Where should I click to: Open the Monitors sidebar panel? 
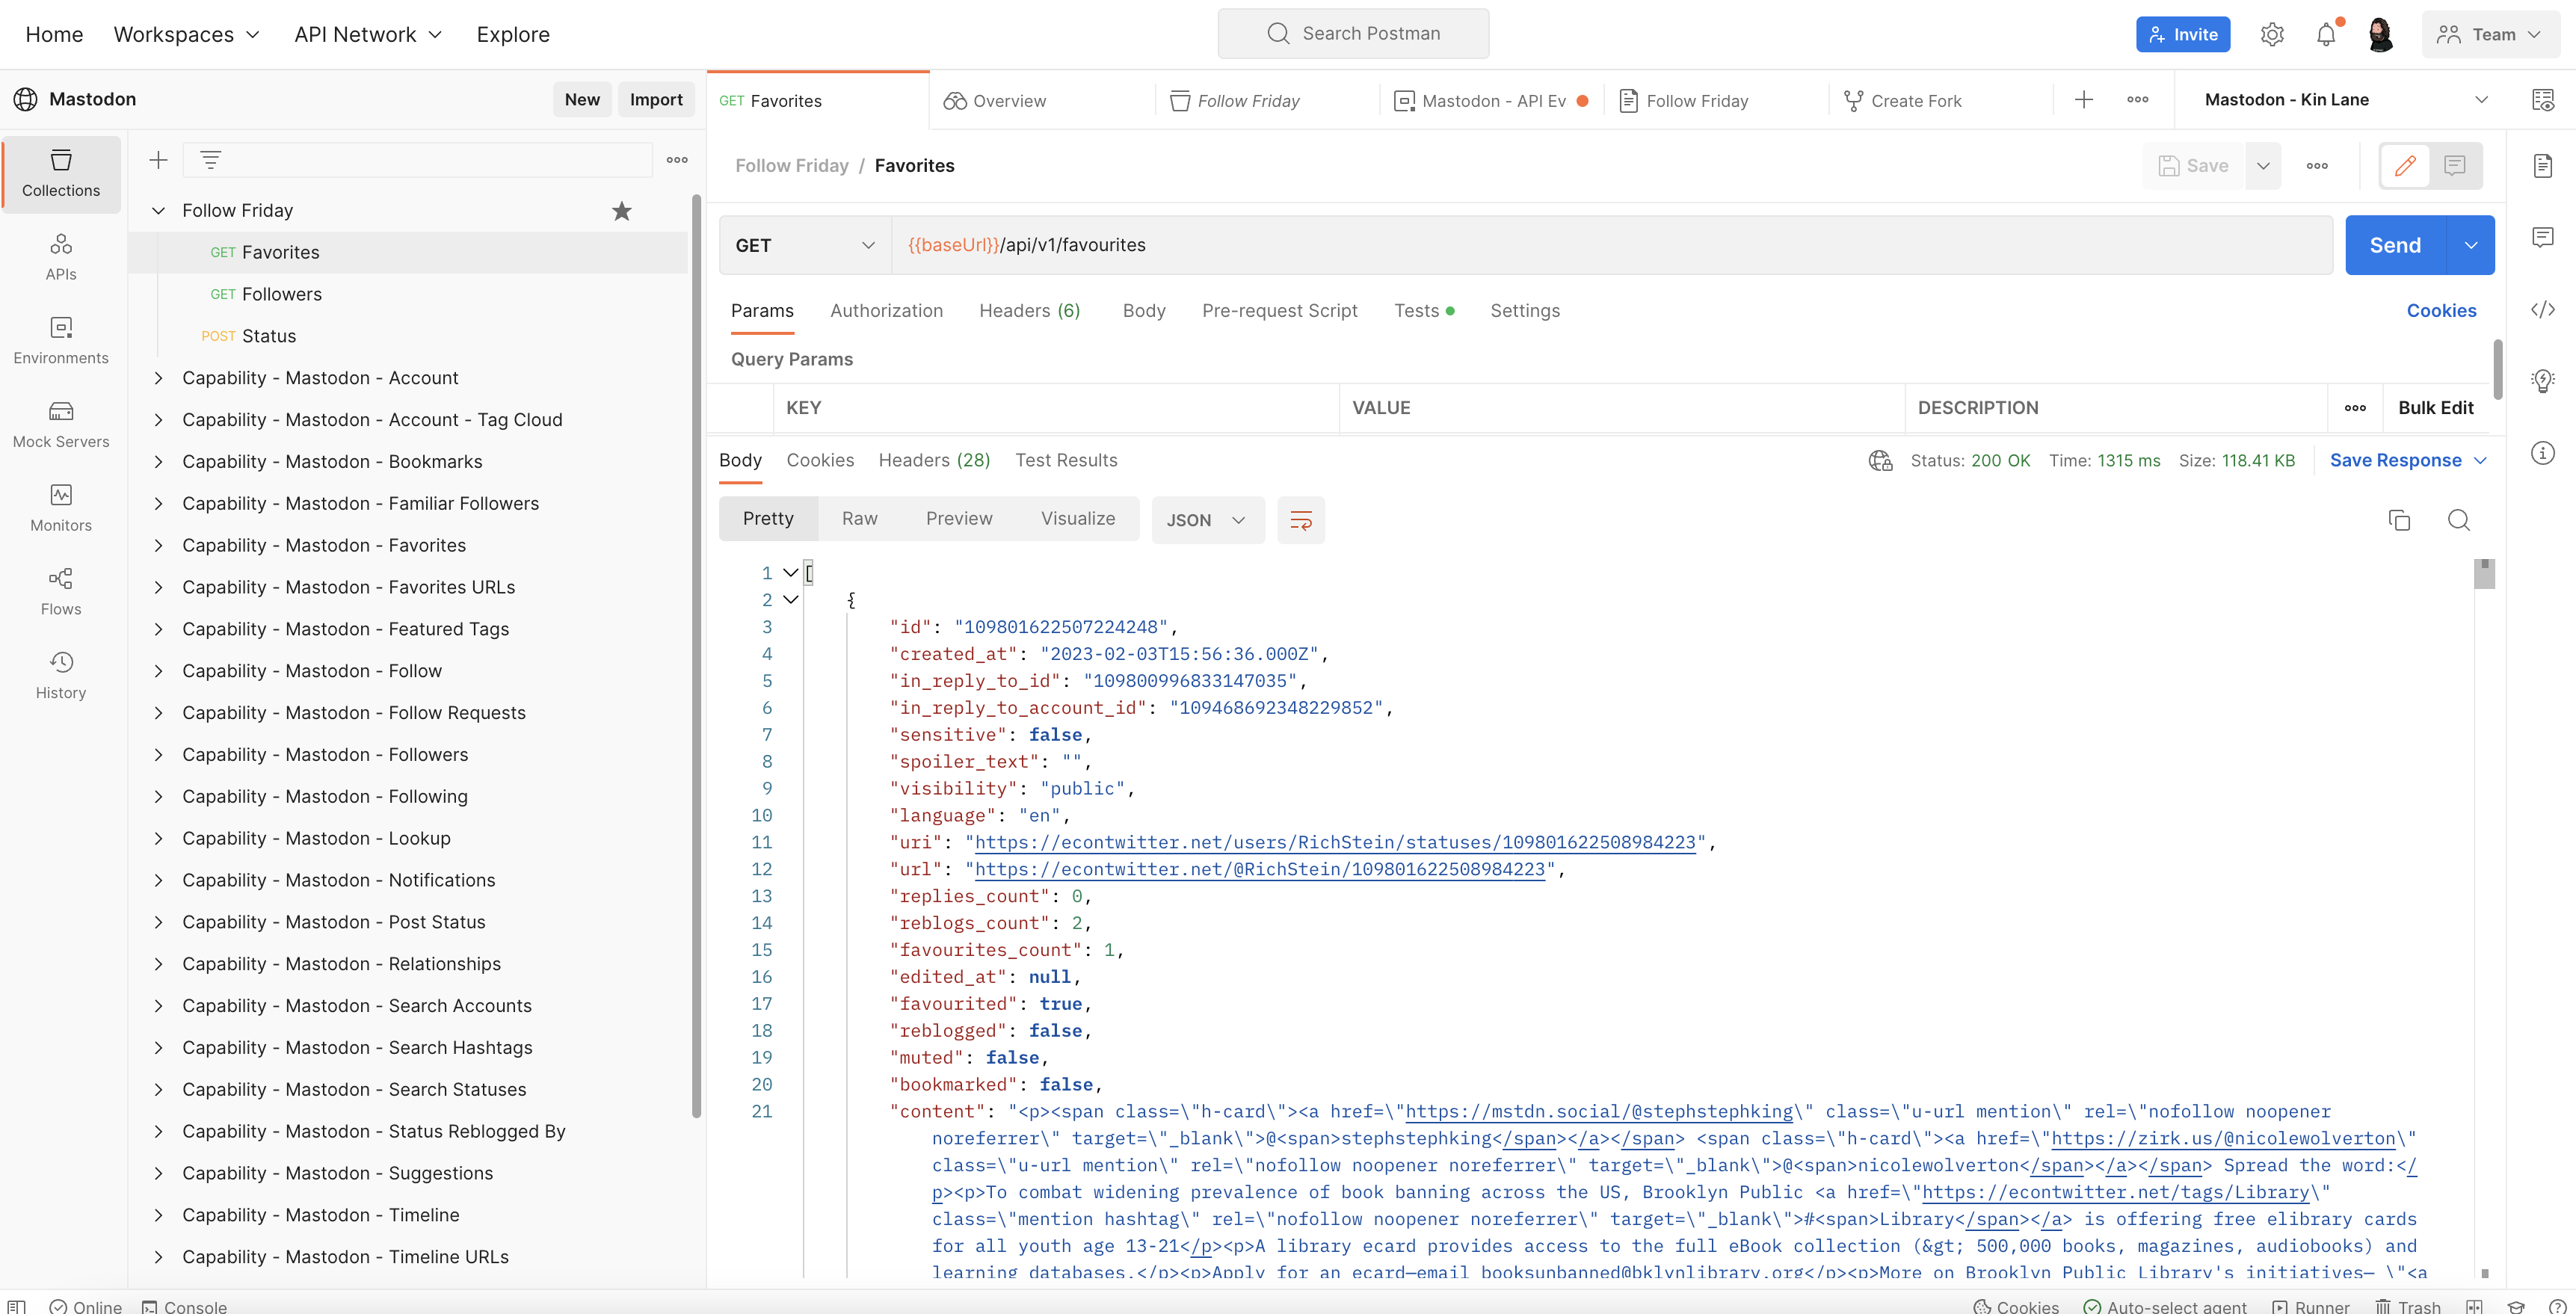coord(61,508)
